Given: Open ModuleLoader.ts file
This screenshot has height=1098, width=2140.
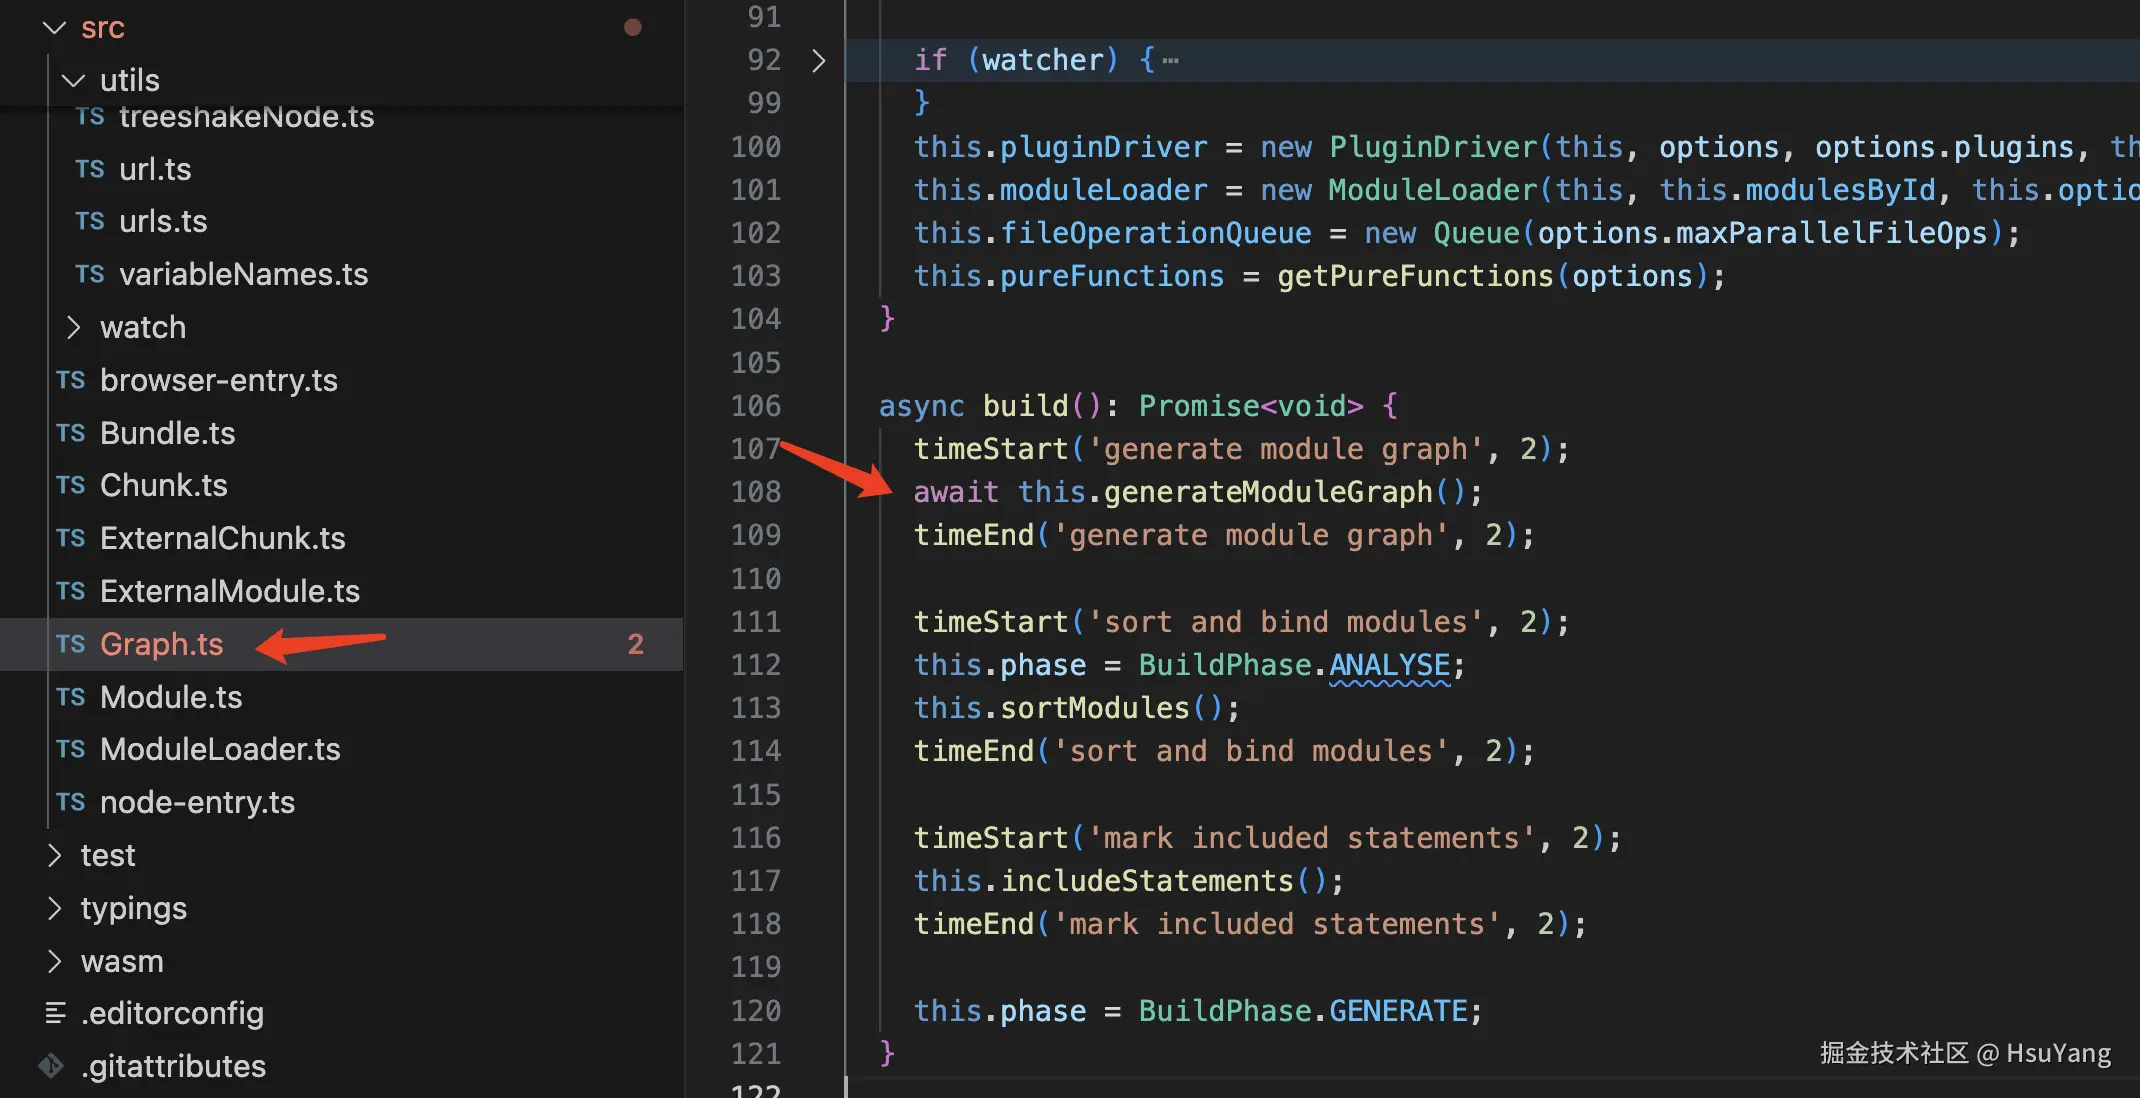Looking at the screenshot, I should pos(220,749).
